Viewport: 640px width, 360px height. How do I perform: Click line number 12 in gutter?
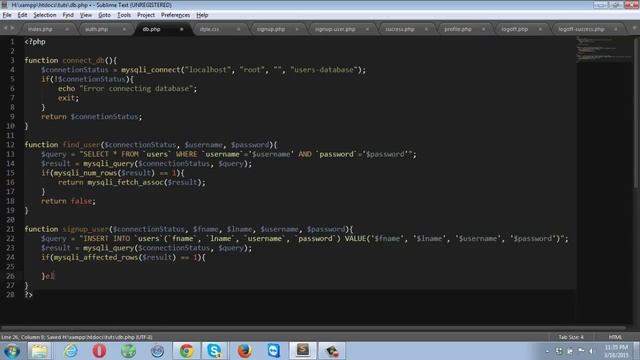click(10, 145)
